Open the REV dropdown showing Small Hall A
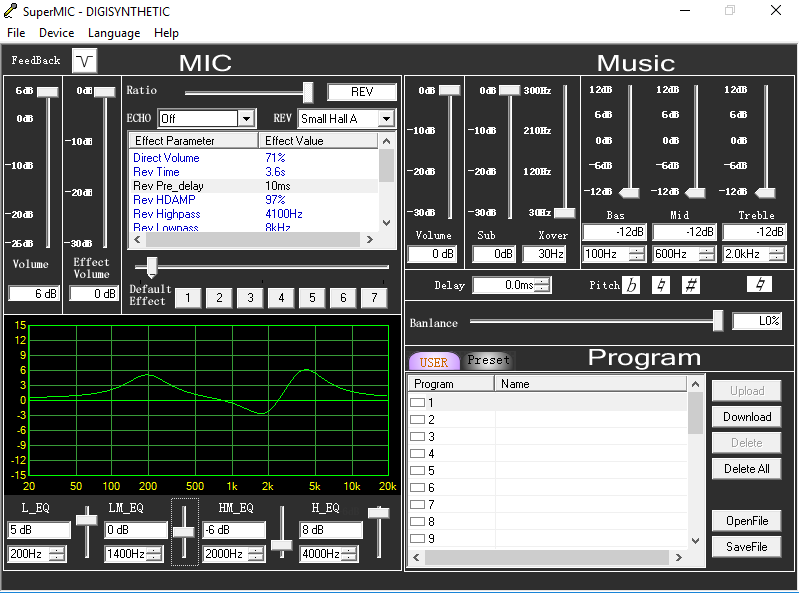The width and height of the screenshot is (799, 593). click(x=386, y=119)
